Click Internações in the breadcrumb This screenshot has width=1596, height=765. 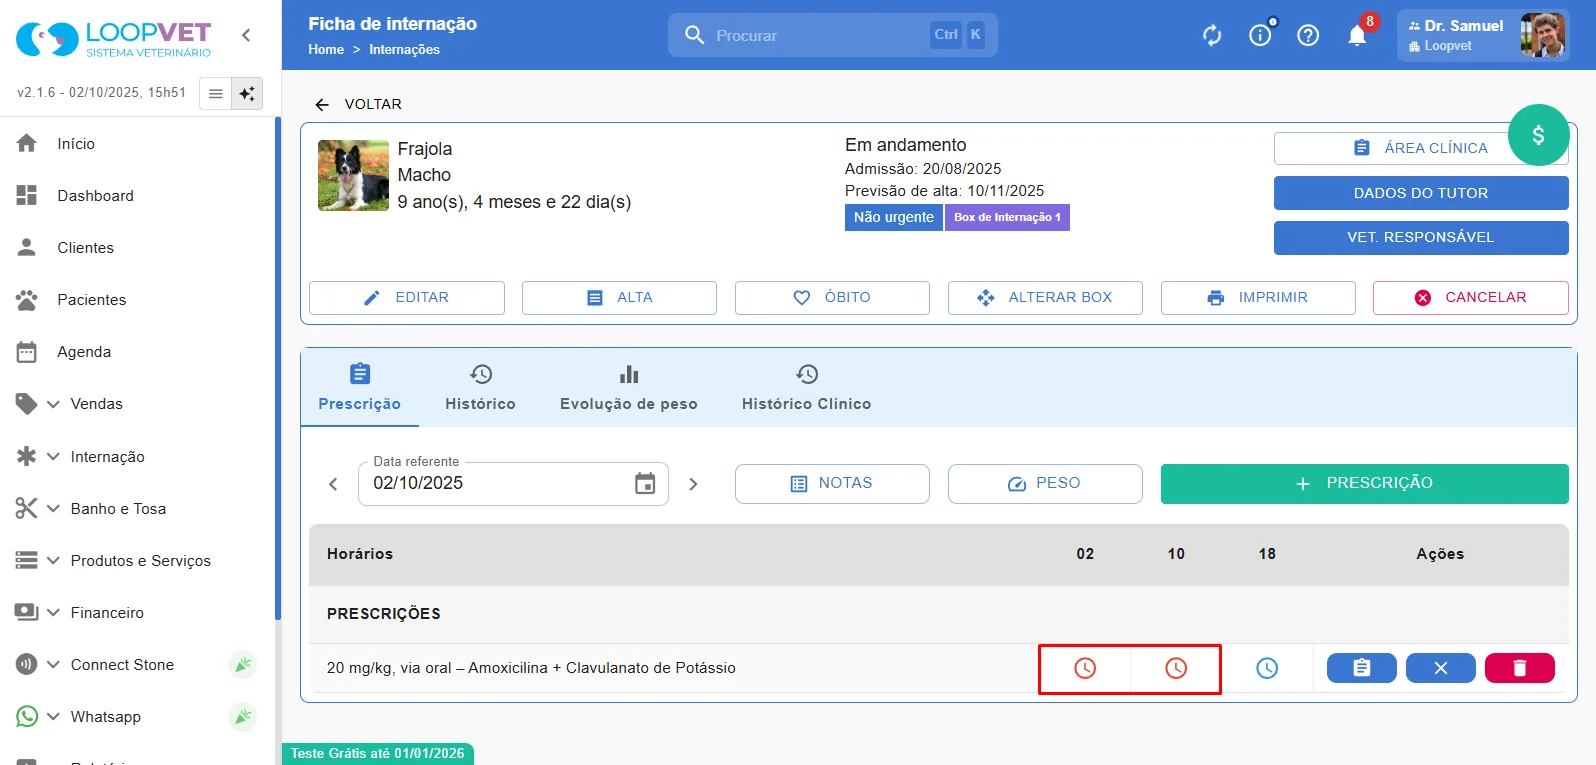coord(404,49)
